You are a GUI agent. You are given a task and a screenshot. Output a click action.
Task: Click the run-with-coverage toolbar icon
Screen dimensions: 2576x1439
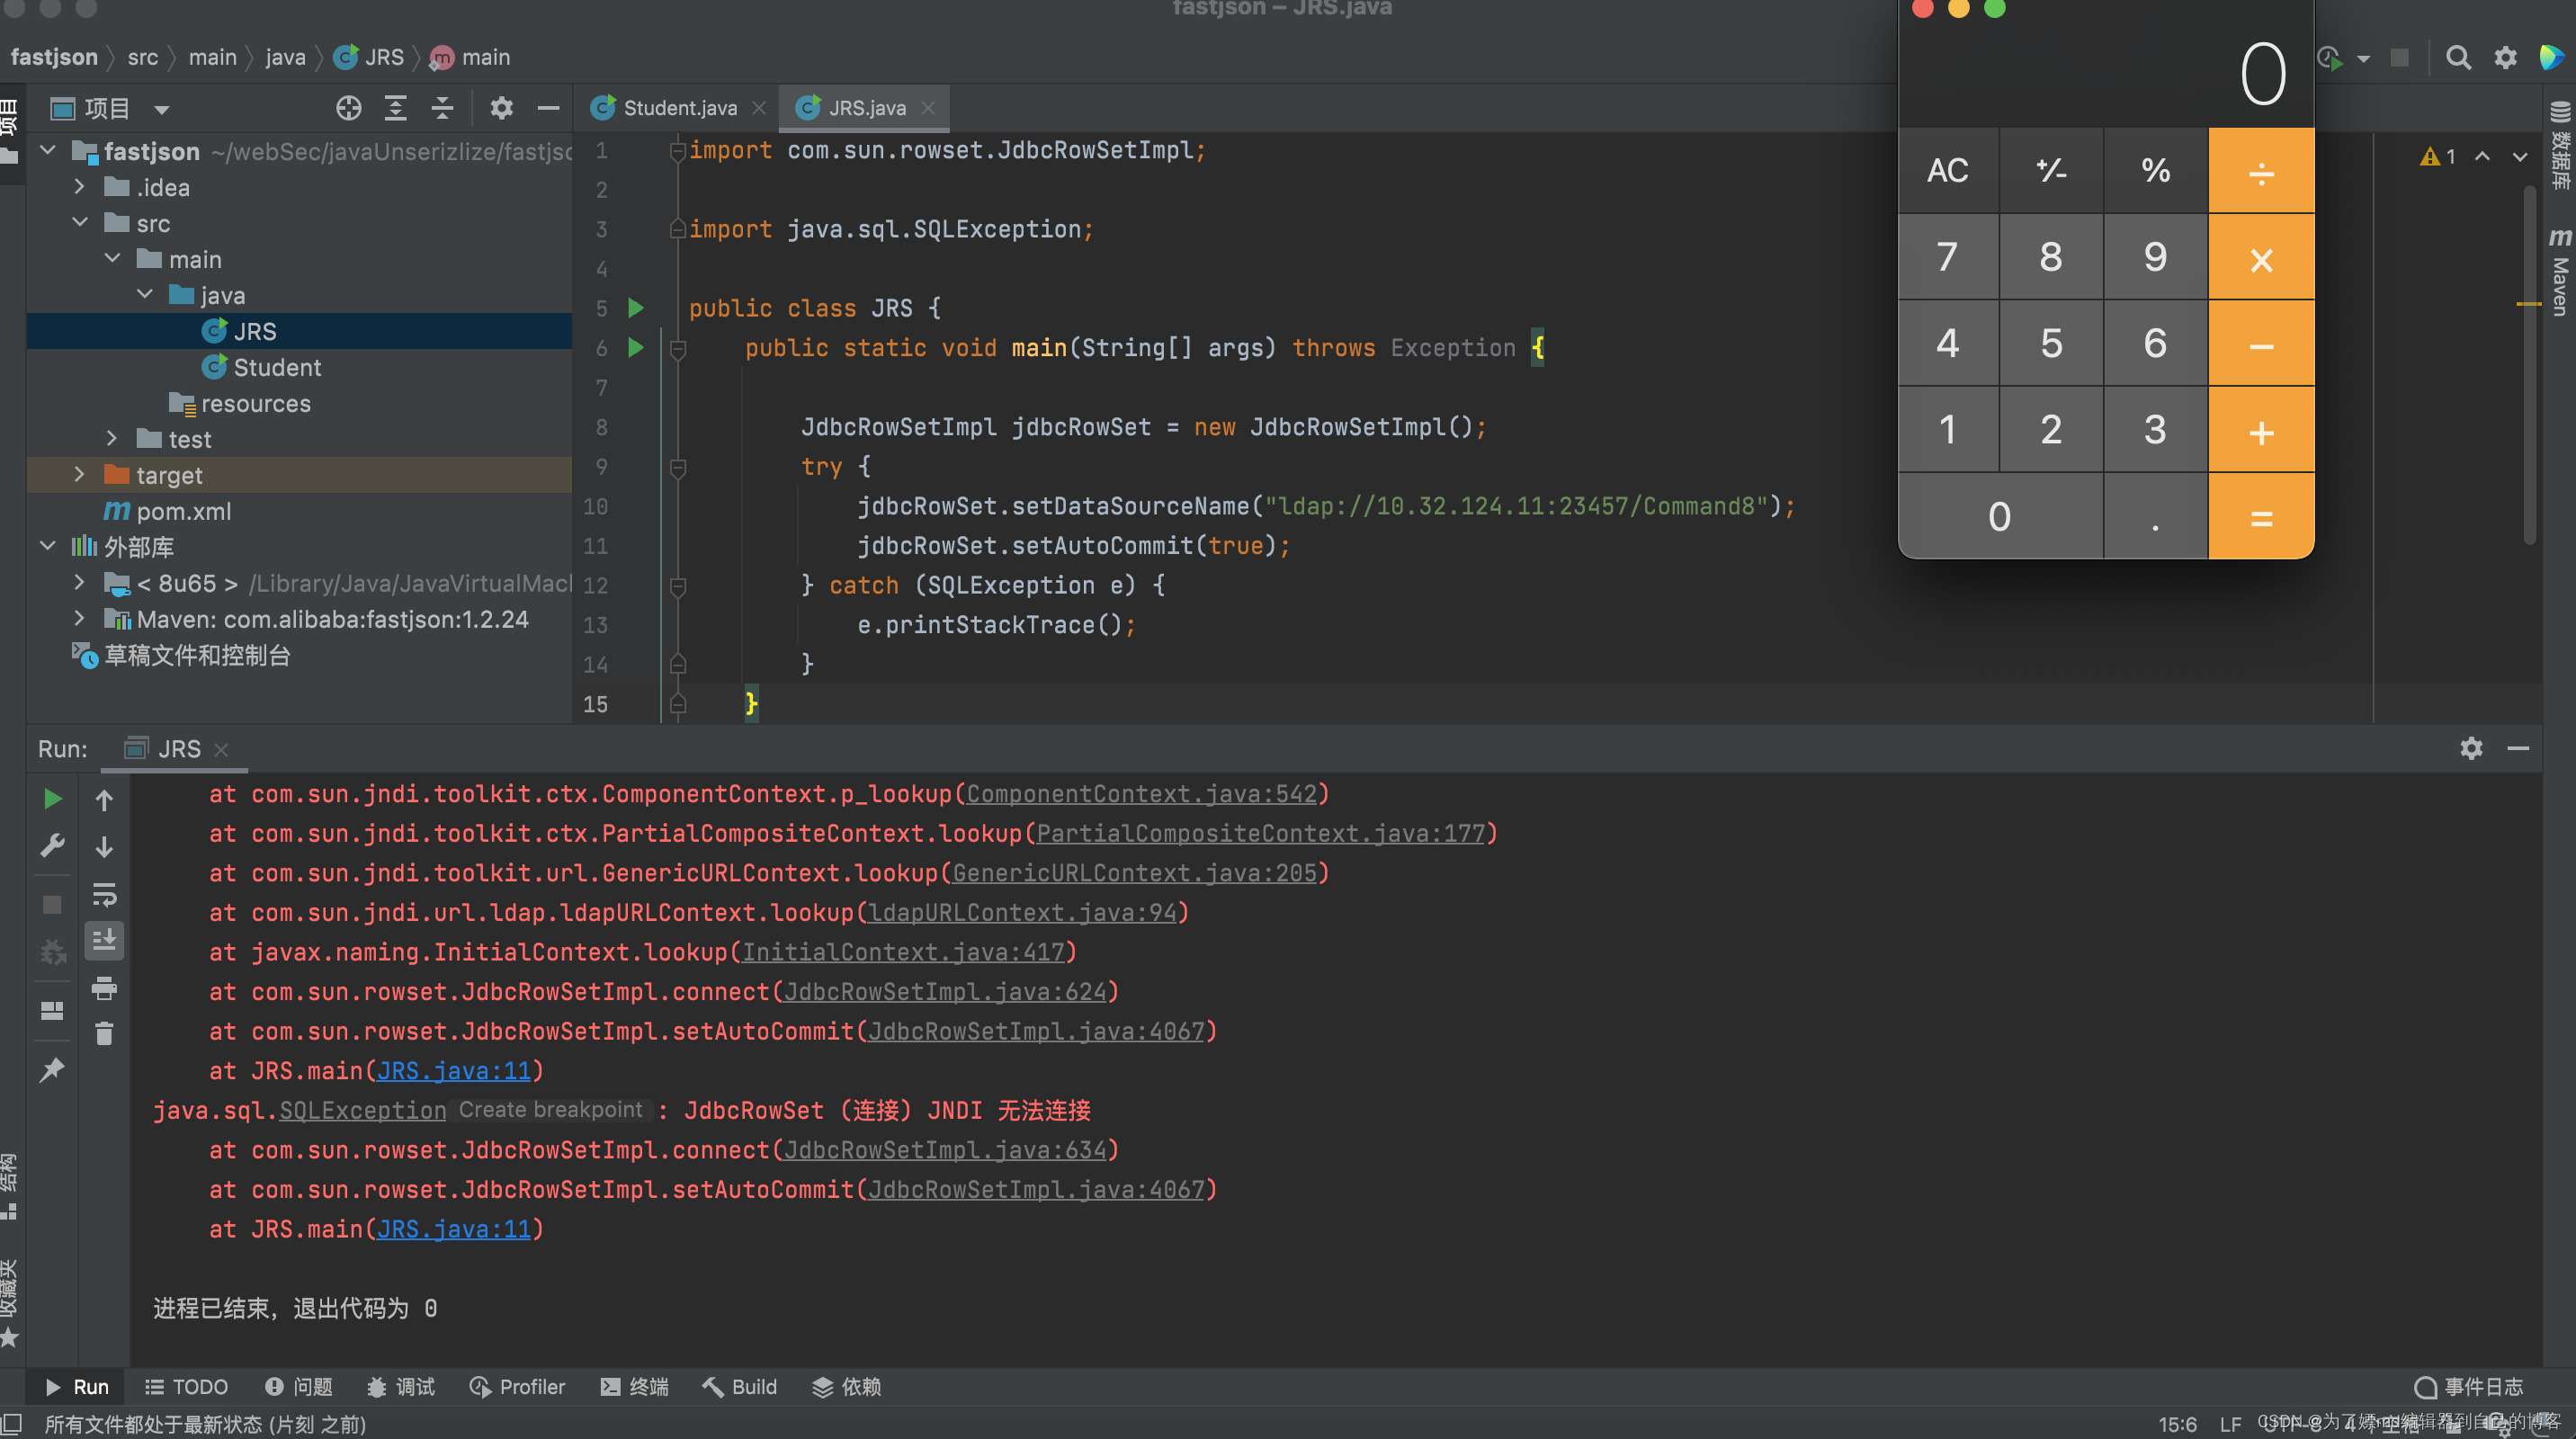point(2330,58)
